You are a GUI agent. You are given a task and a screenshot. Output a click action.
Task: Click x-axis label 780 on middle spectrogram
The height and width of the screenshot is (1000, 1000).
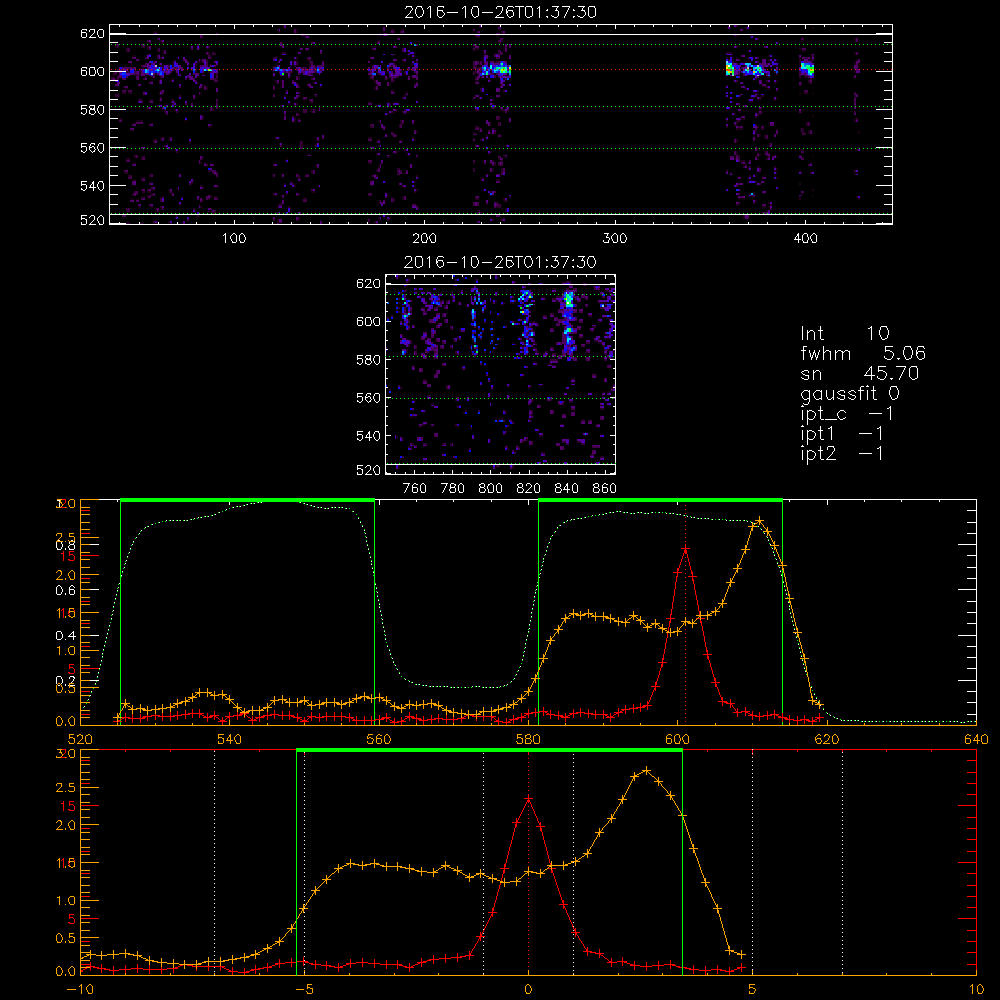[453, 489]
